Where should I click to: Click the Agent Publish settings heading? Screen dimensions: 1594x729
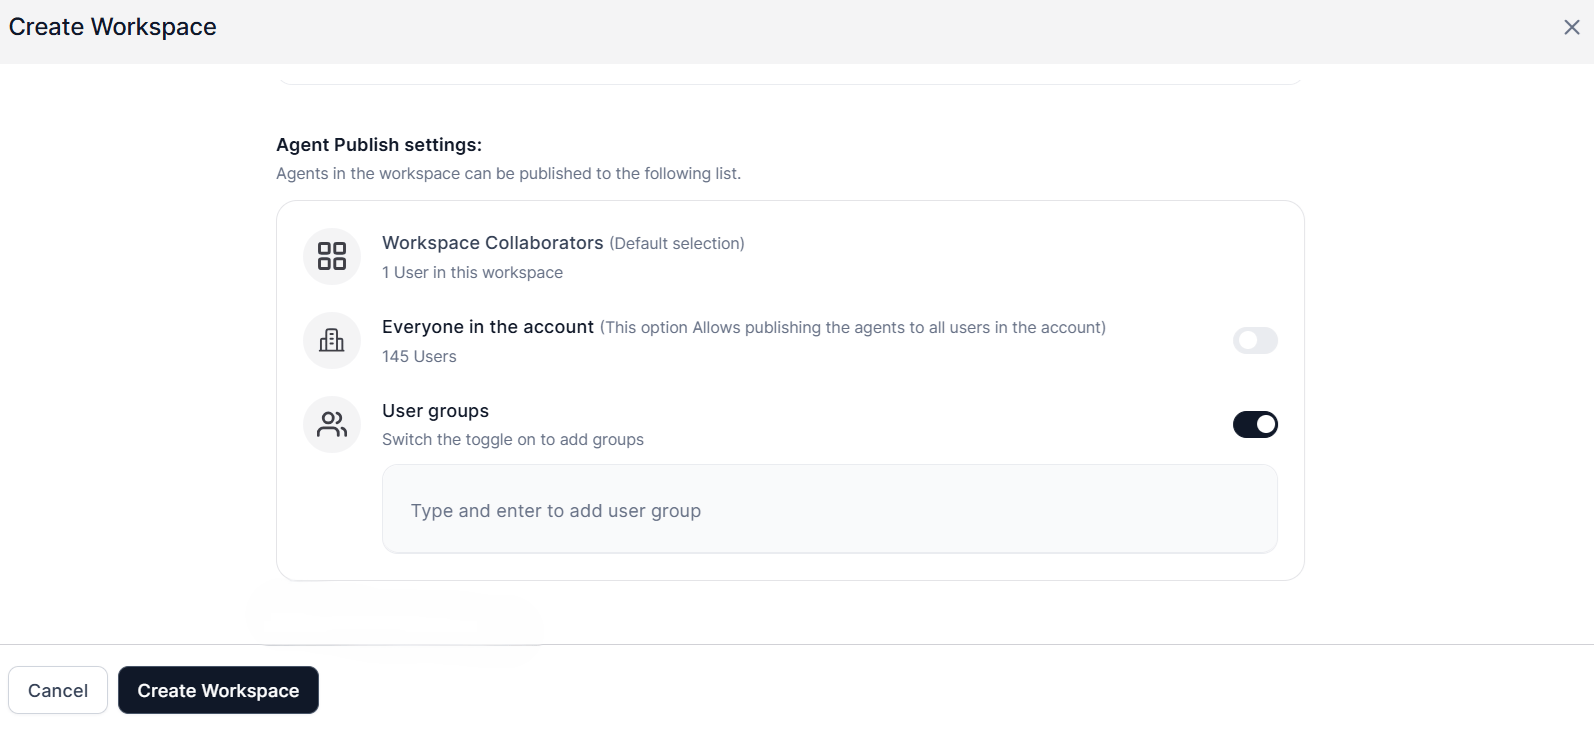pyautogui.click(x=379, y=145)
